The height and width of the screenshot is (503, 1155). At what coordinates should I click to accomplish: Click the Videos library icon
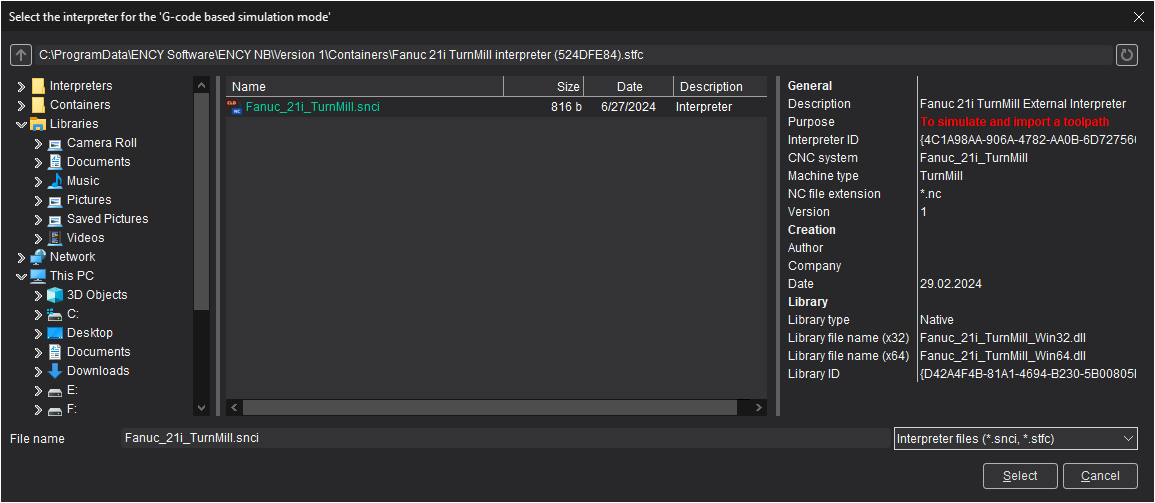tap(55, 238)
